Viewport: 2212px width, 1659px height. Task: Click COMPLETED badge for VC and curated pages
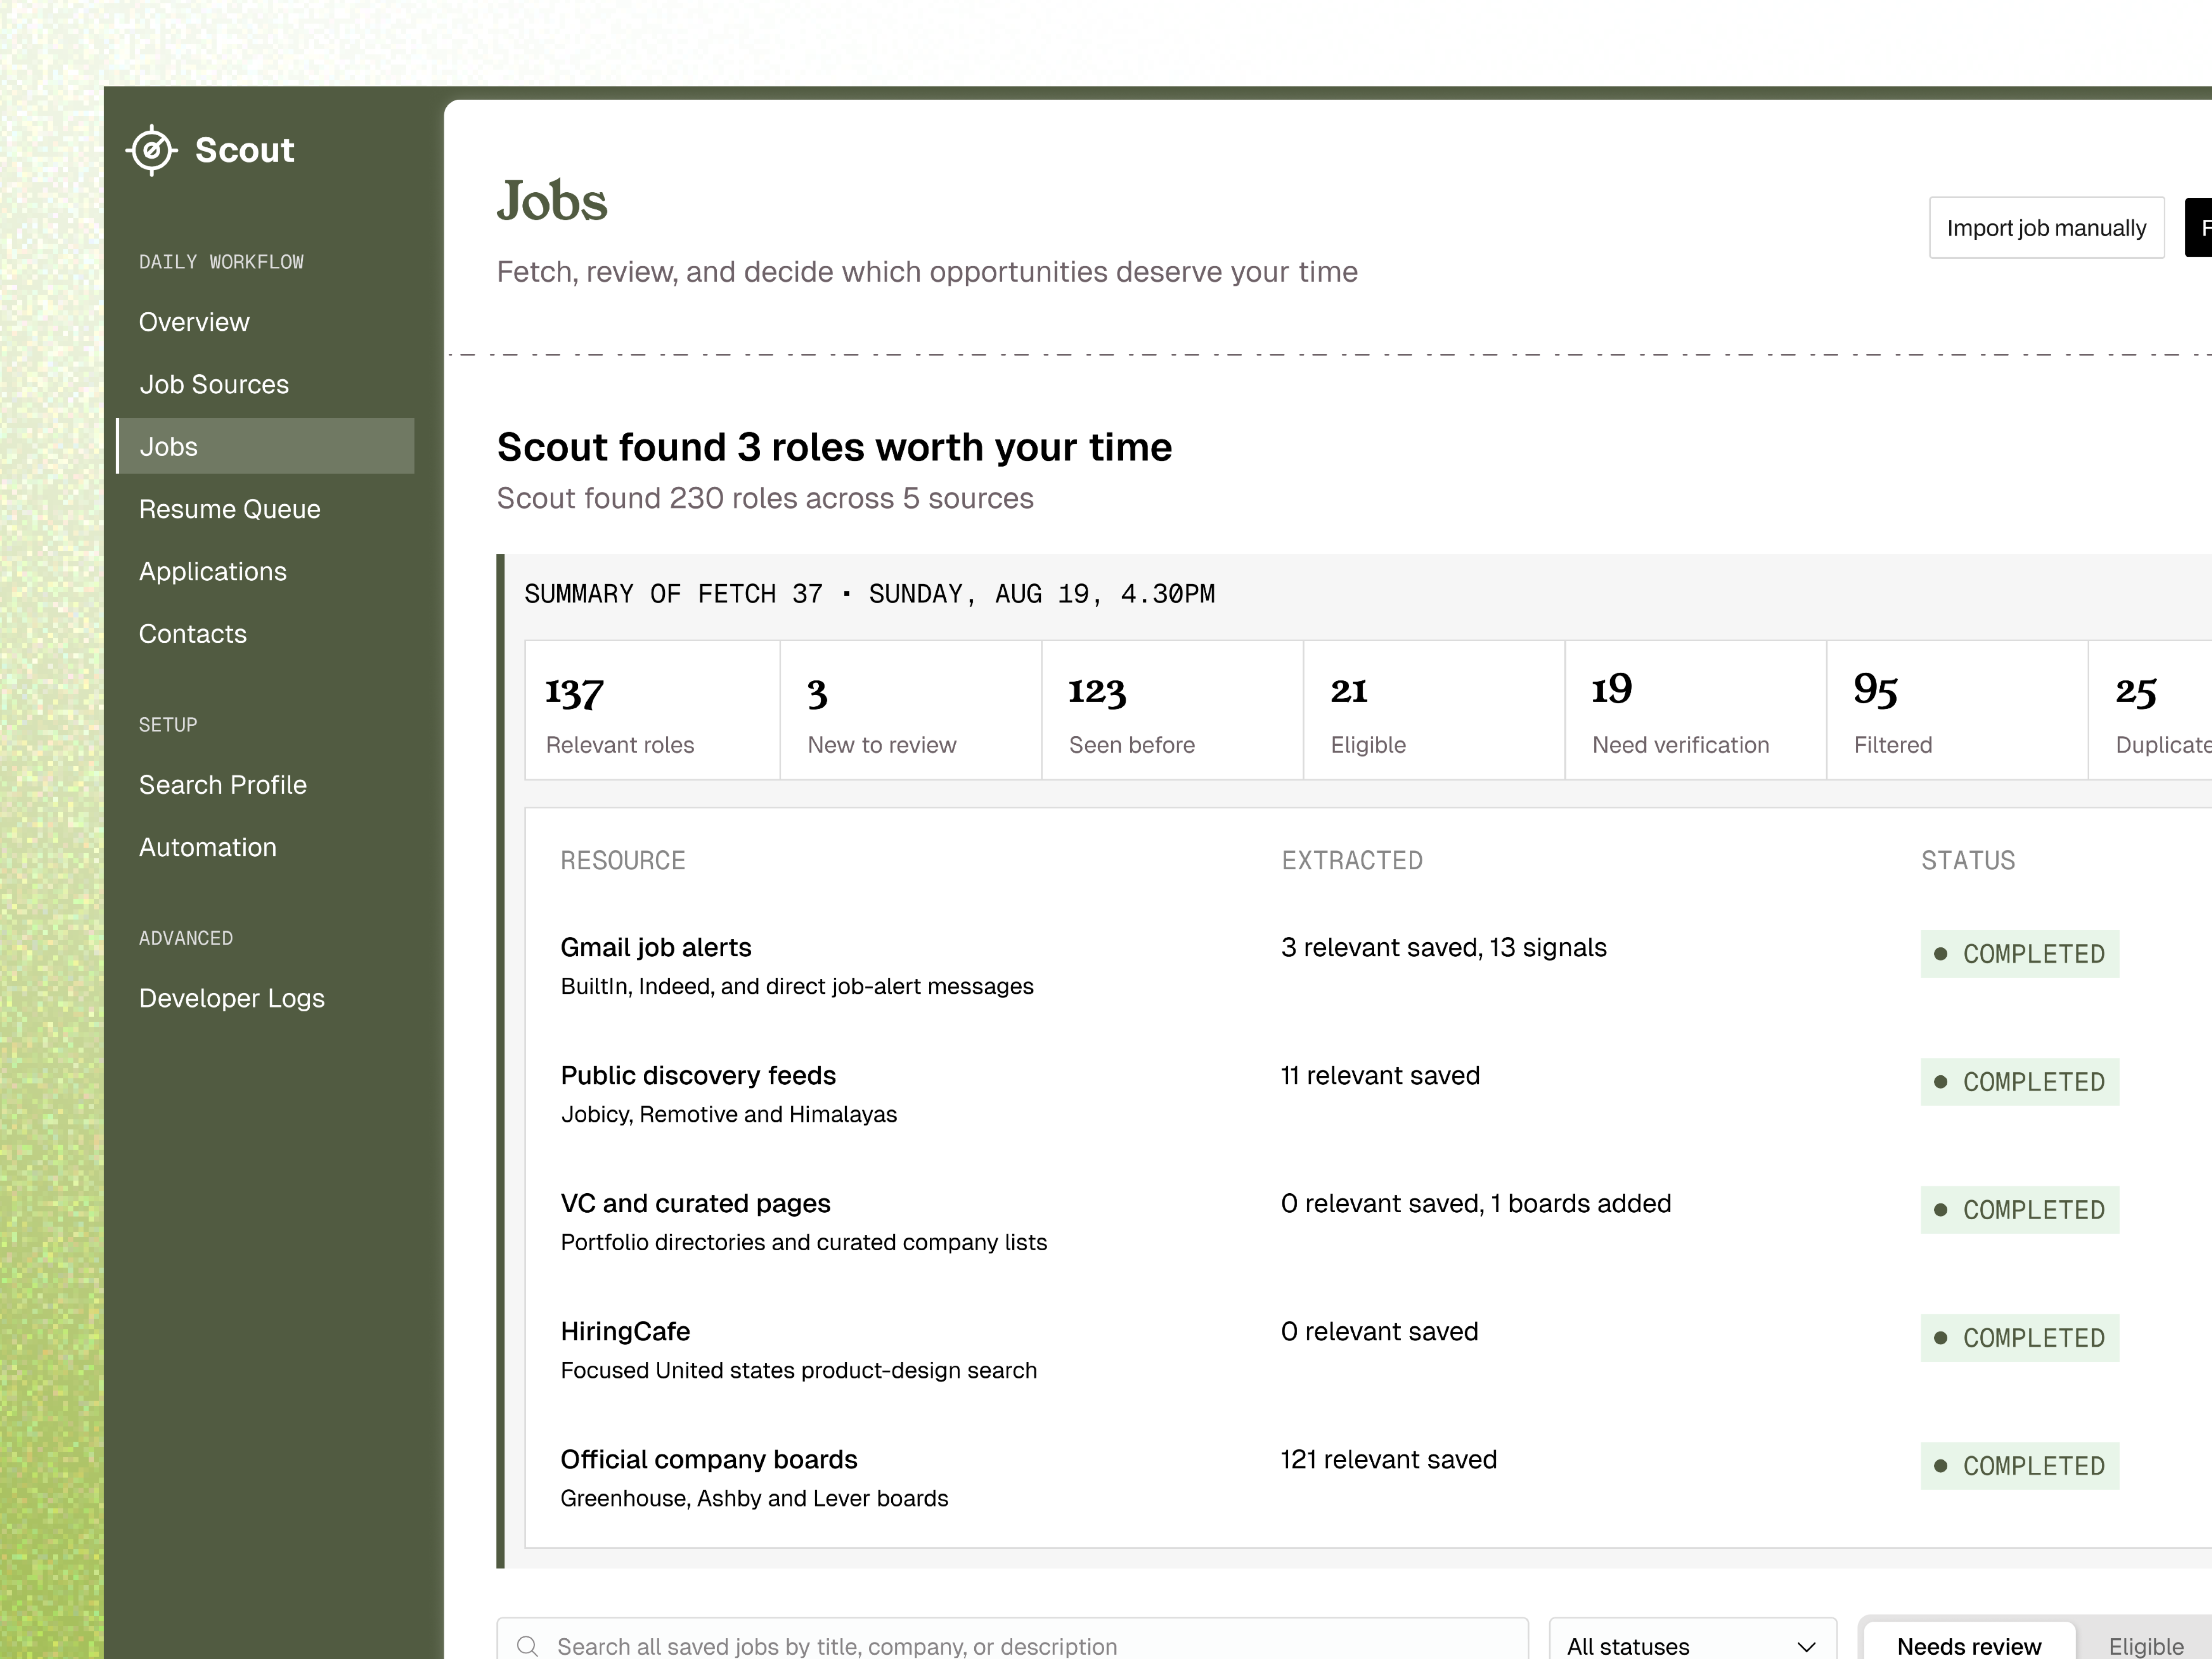2020,1210
